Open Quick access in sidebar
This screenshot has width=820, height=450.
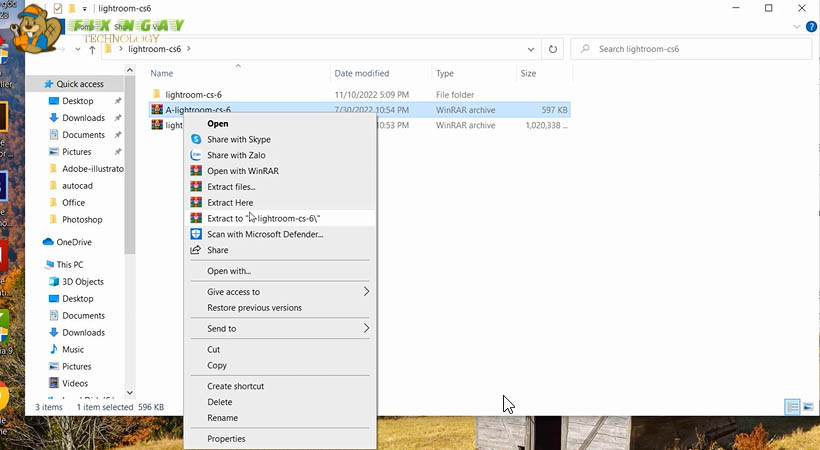click(x=79, y=84)
